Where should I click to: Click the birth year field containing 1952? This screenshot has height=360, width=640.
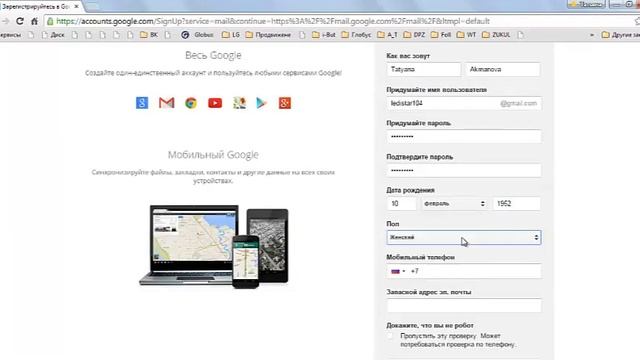(x=517, y=203)
